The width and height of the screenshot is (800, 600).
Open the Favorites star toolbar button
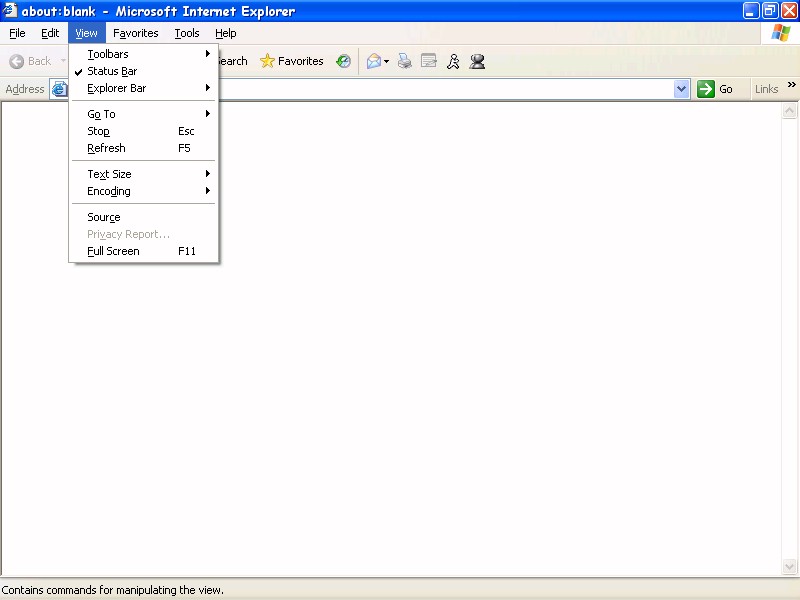pyautogui.click(x=292, y=61)
